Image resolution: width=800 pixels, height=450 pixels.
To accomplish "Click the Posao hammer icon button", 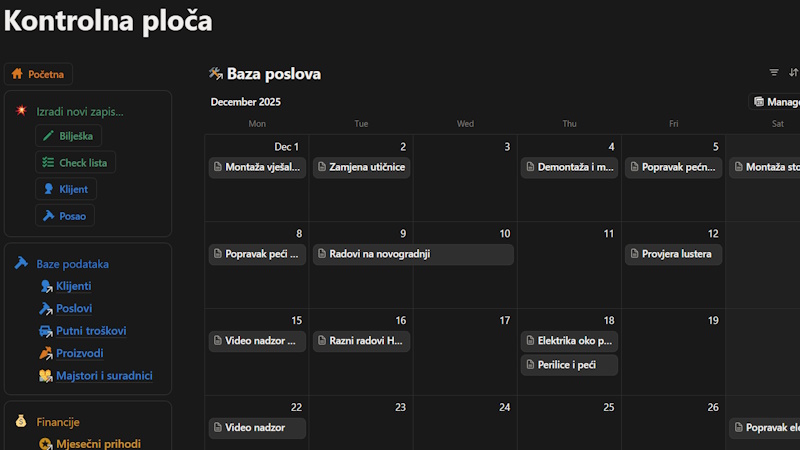I will pyautogui.click(x=48, y=215).
